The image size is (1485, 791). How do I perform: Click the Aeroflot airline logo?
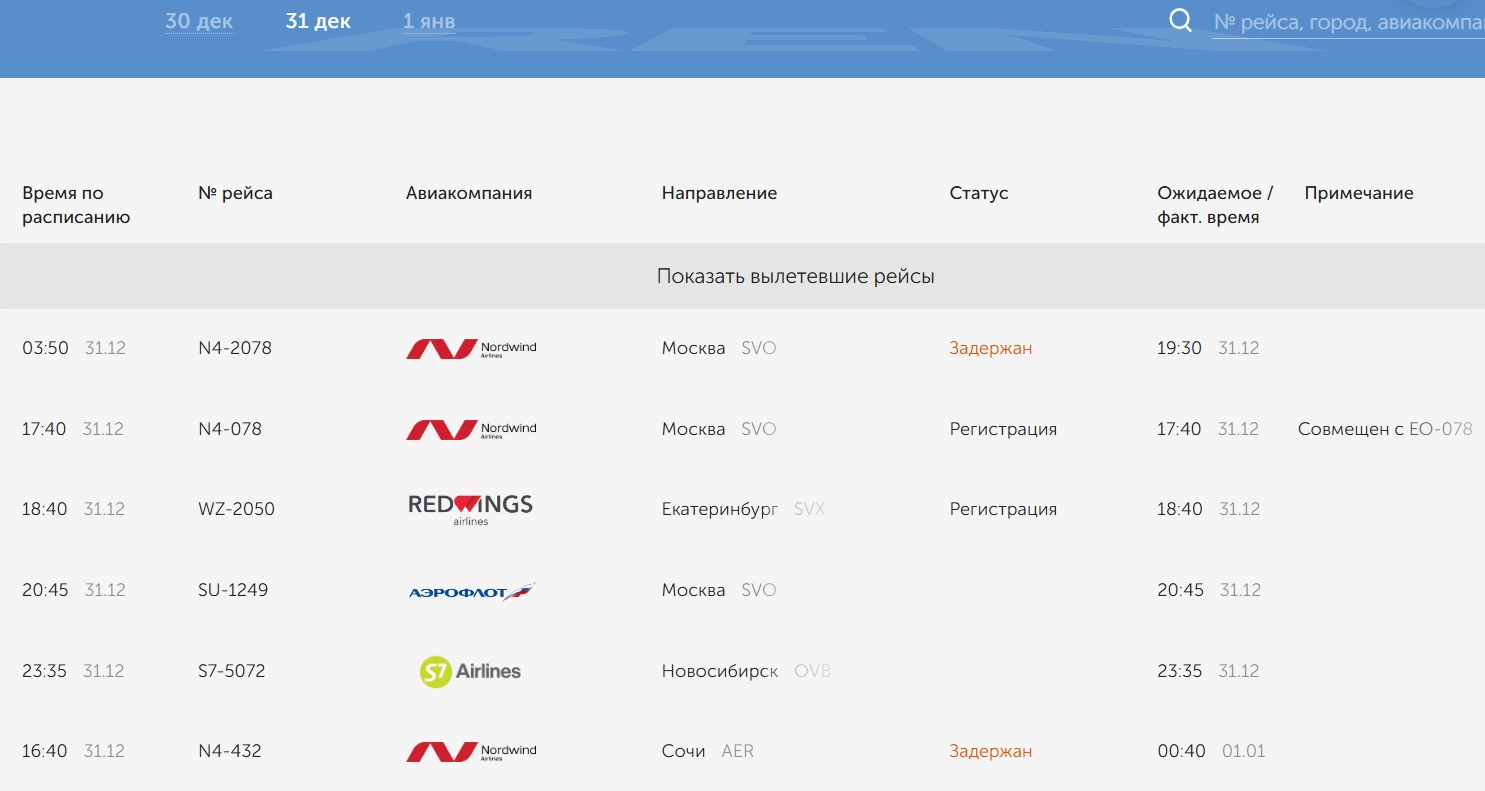pyautogui.click(x=471, y=591)
